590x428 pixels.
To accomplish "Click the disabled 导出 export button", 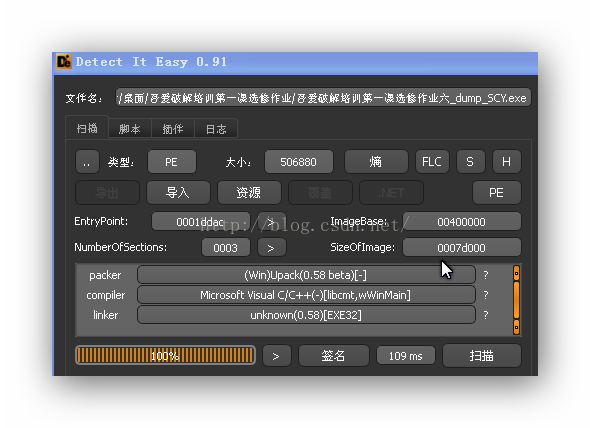I will (107, 193).
